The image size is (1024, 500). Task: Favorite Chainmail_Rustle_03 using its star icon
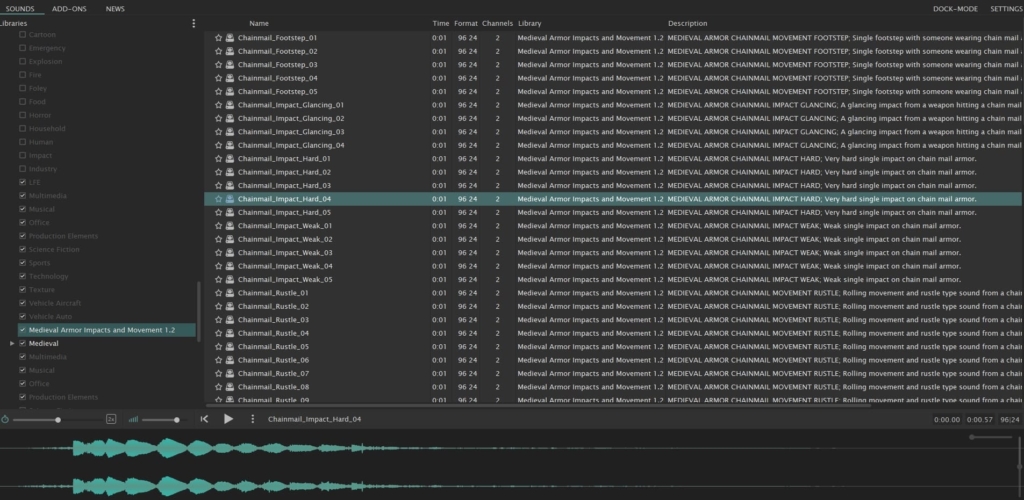click(219, 319)
